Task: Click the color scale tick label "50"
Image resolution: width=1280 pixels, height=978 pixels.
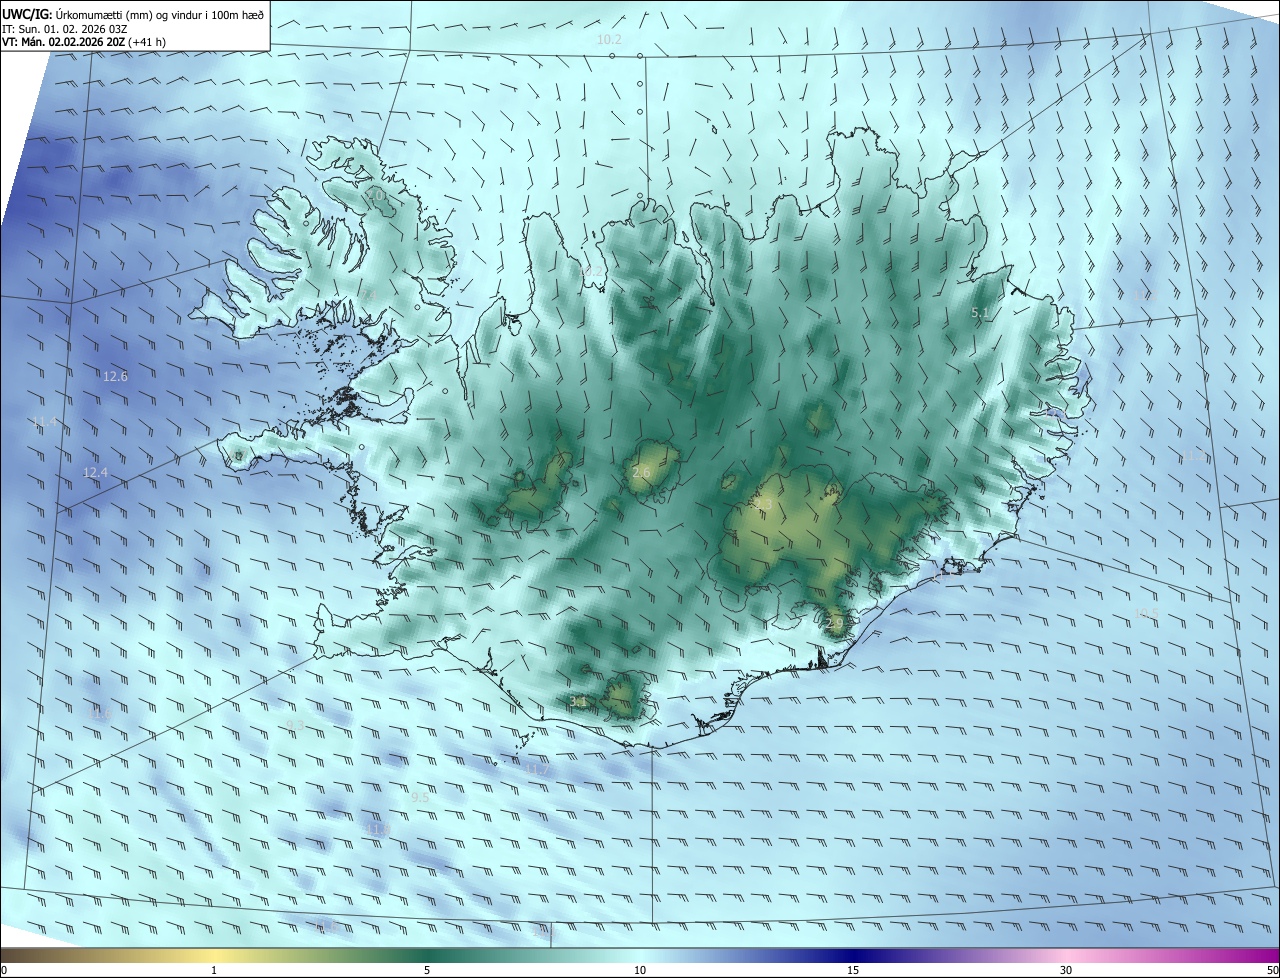Action: (1272, 970)
